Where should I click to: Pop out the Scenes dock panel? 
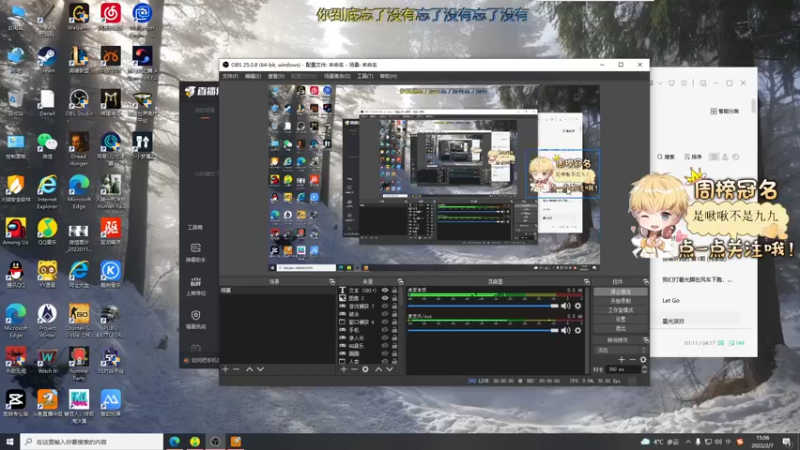coord(332,282)
